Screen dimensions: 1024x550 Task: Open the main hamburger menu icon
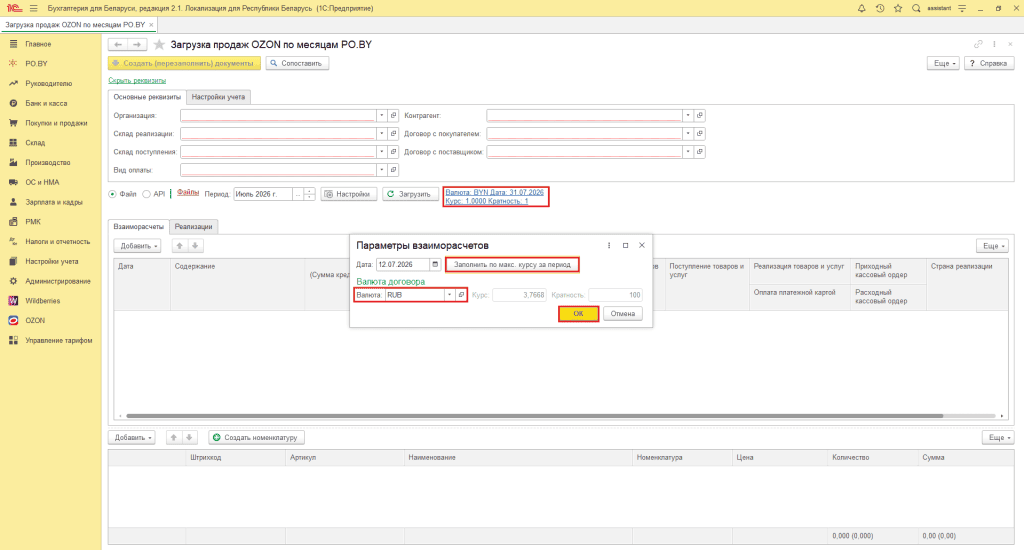(33, 8)
